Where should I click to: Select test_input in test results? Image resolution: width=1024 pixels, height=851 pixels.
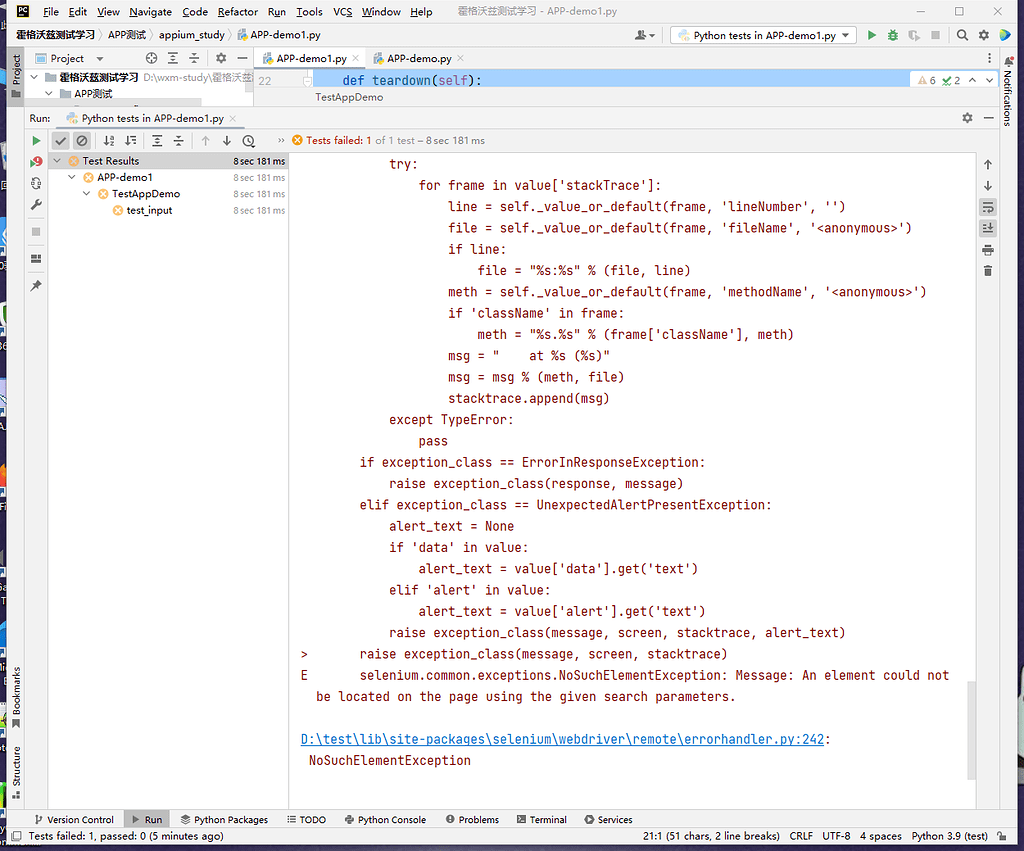[149, 210]
